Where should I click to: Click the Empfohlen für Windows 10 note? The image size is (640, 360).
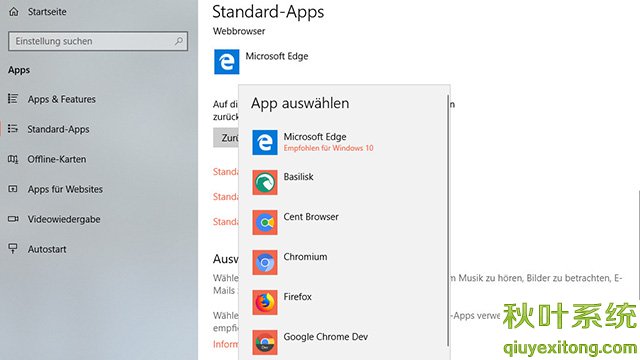(x=329, y=148)
